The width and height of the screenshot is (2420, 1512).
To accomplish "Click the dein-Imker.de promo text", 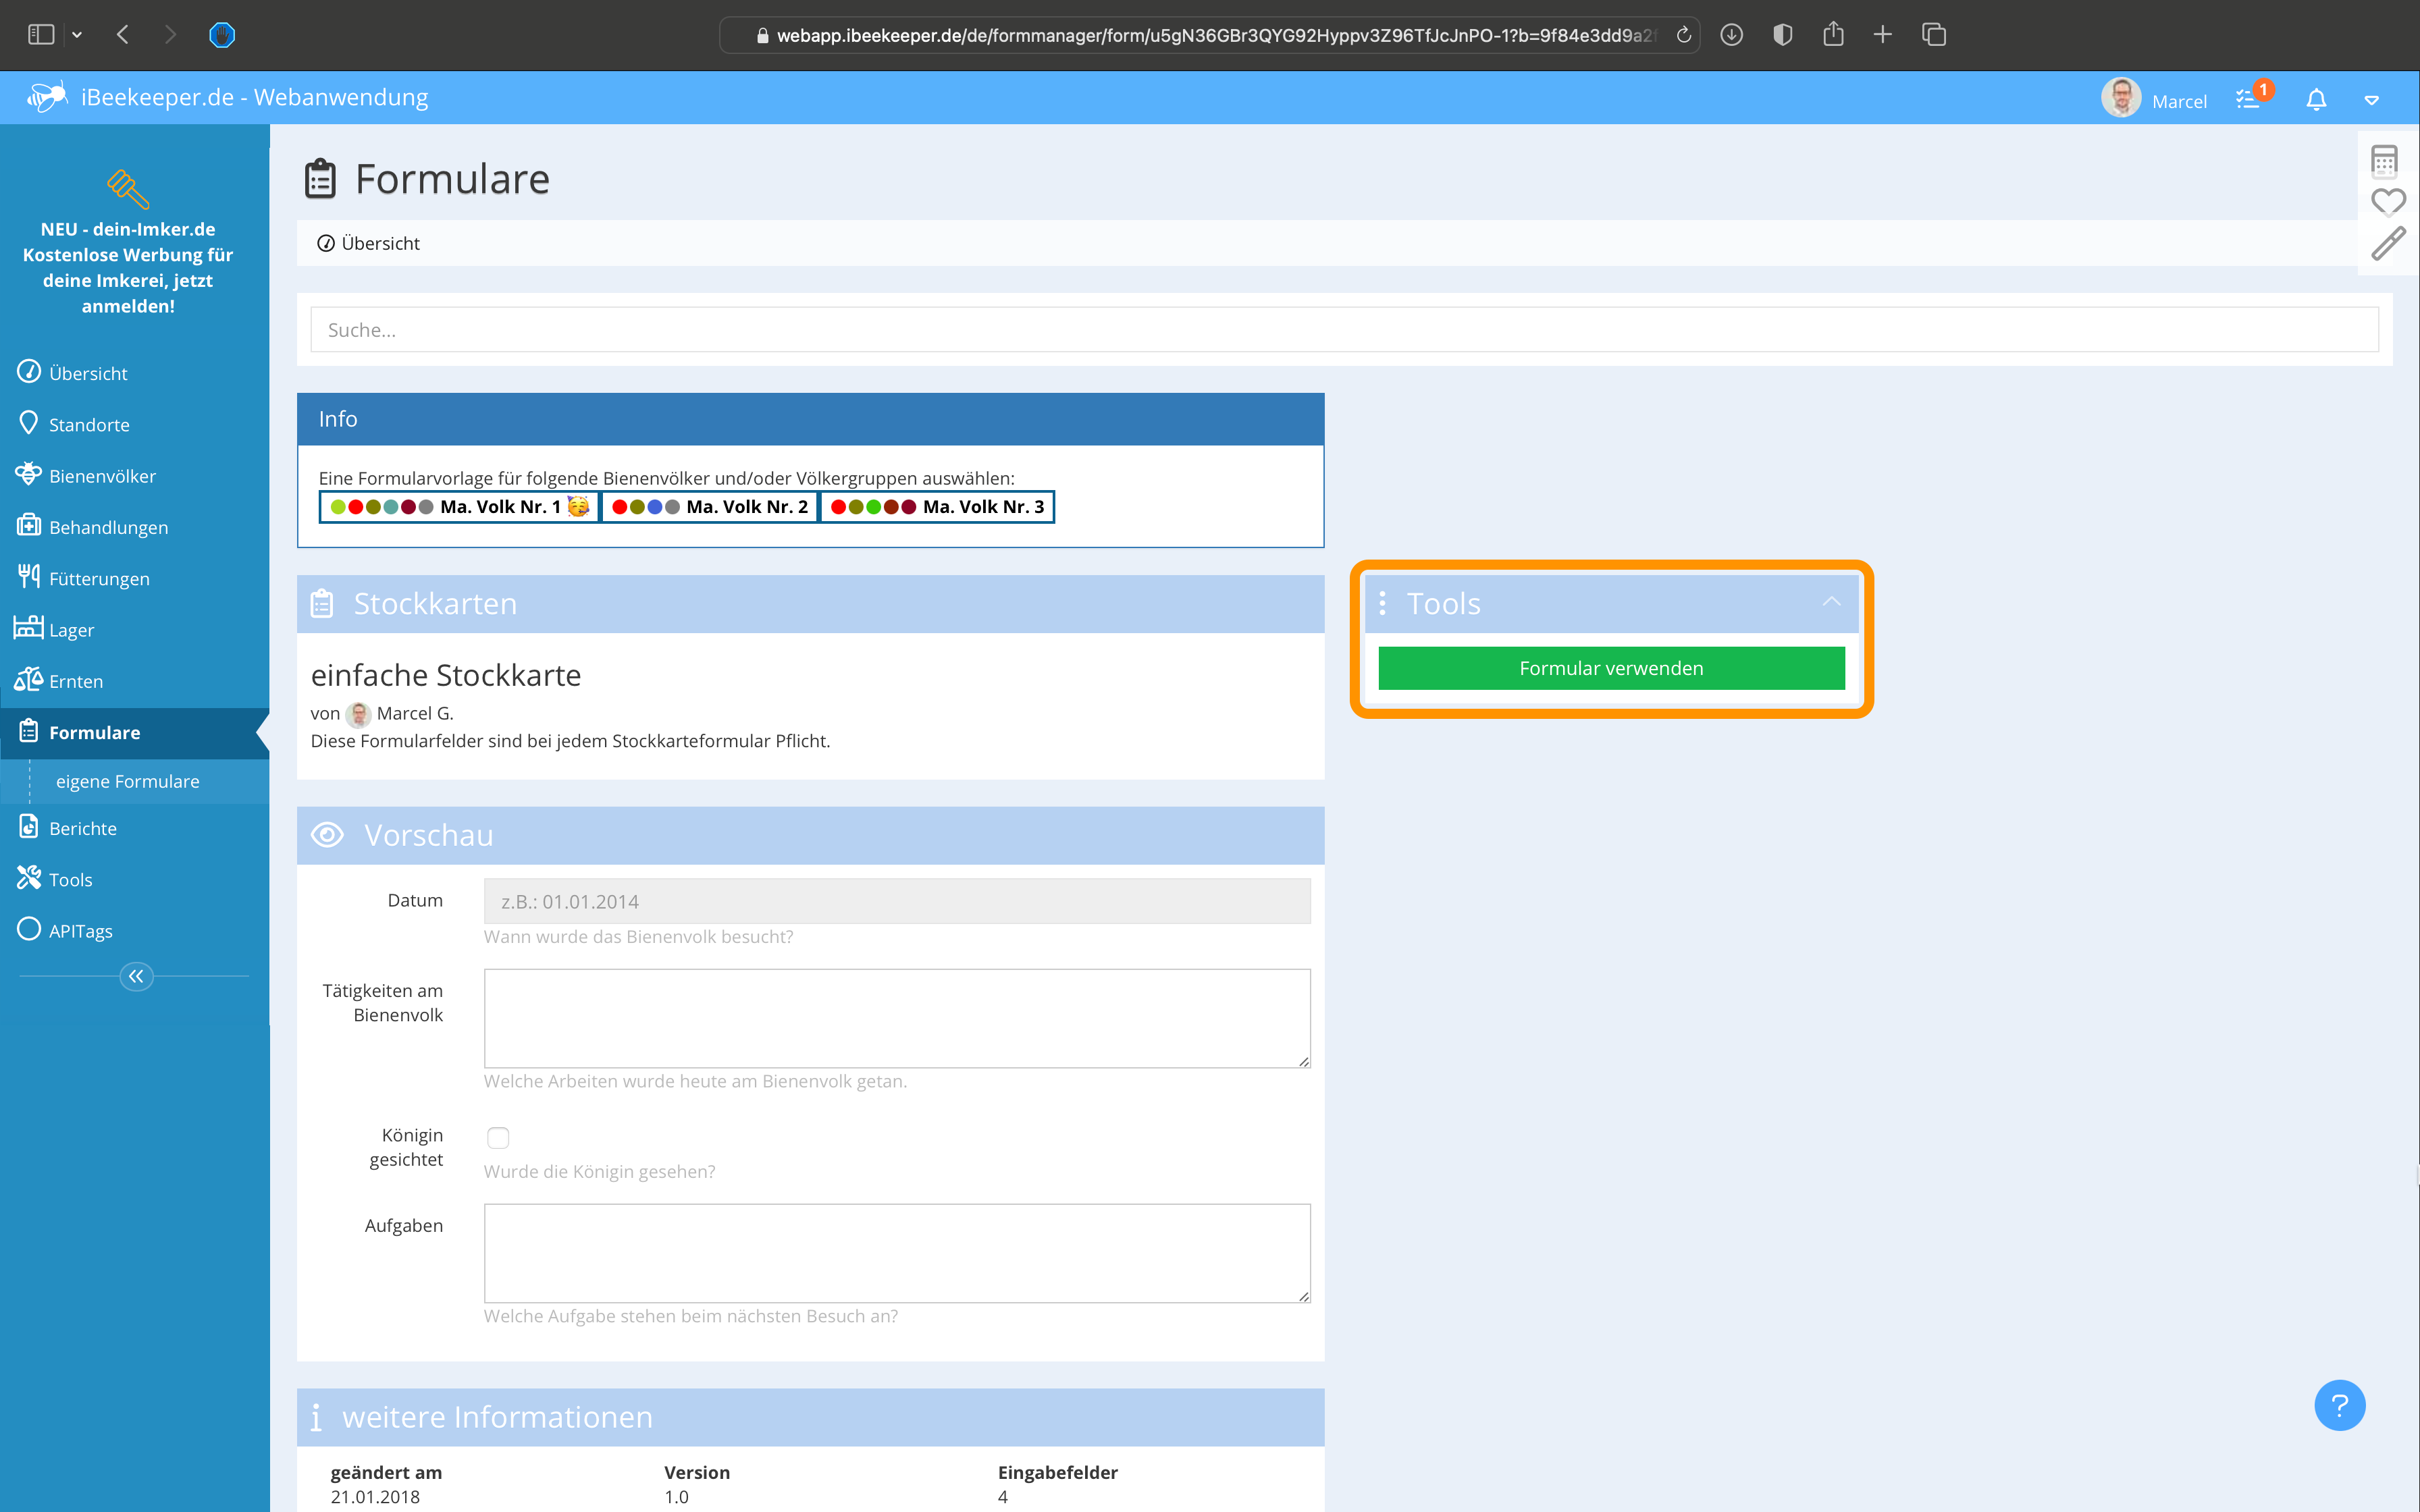I will 128,268.
